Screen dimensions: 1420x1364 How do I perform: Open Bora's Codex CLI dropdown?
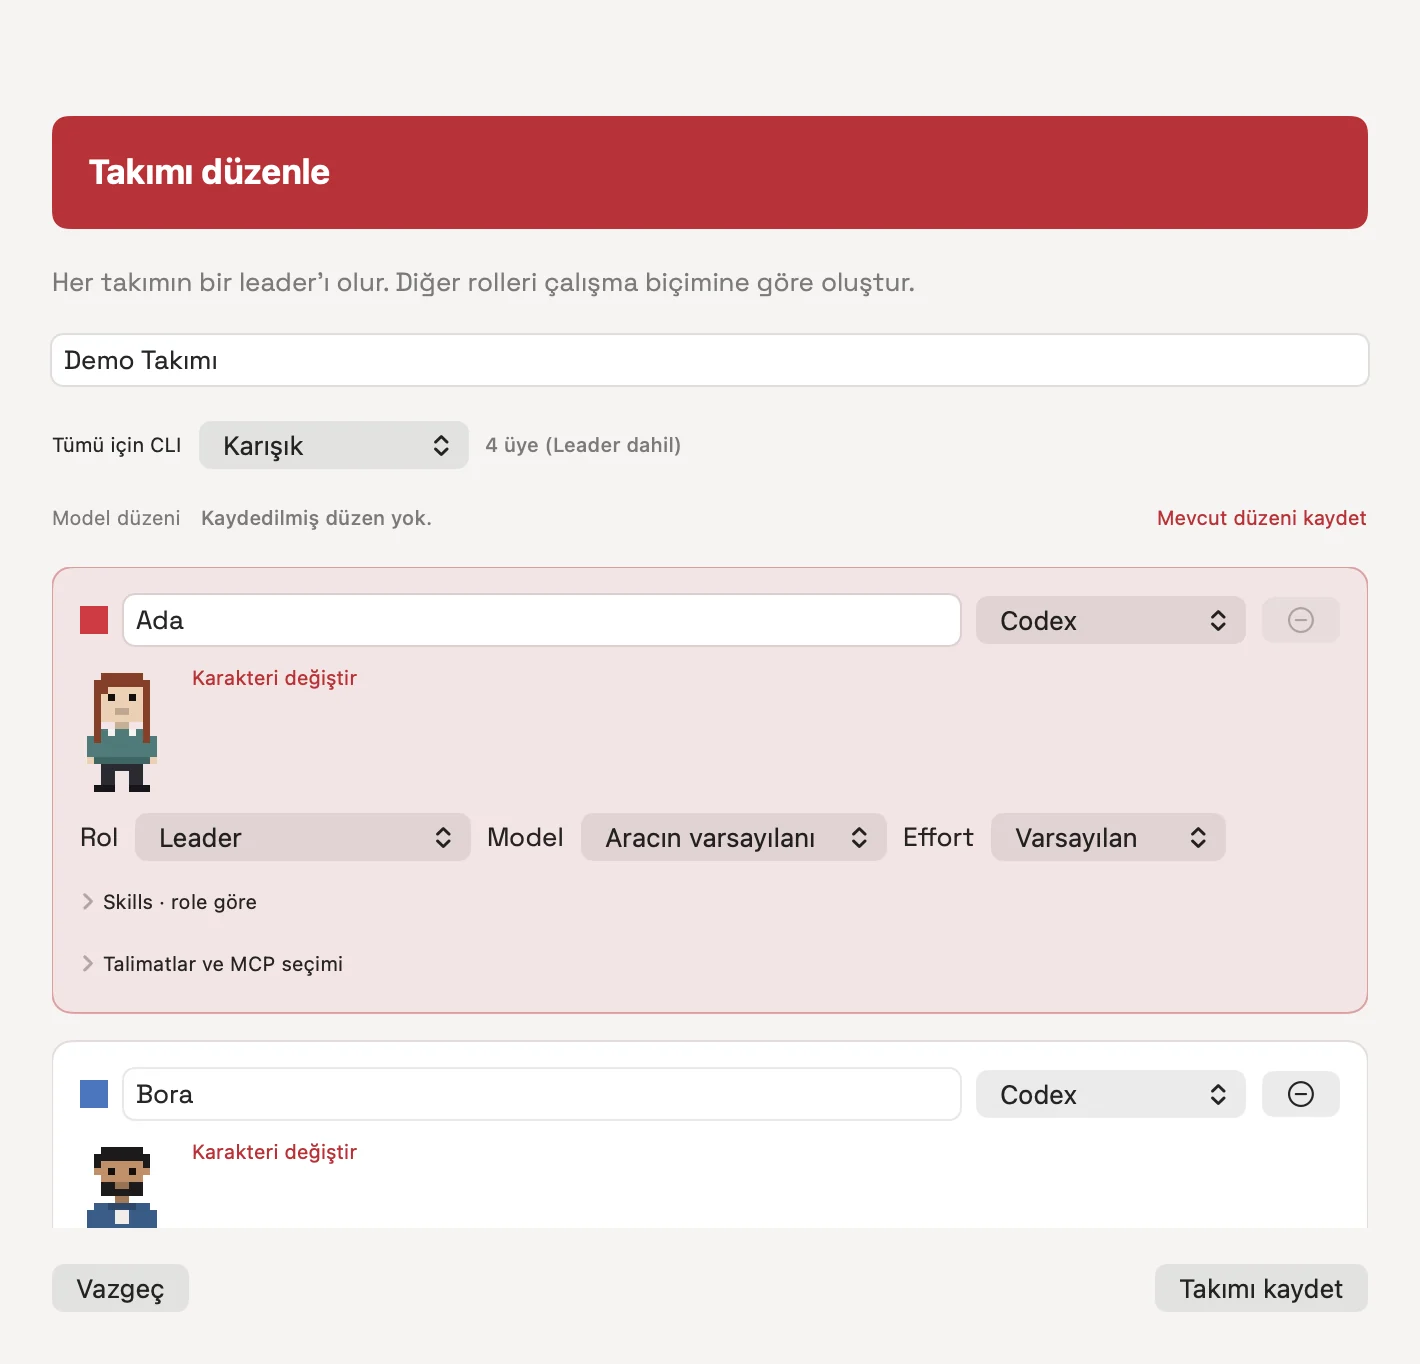point(1111,1094)
